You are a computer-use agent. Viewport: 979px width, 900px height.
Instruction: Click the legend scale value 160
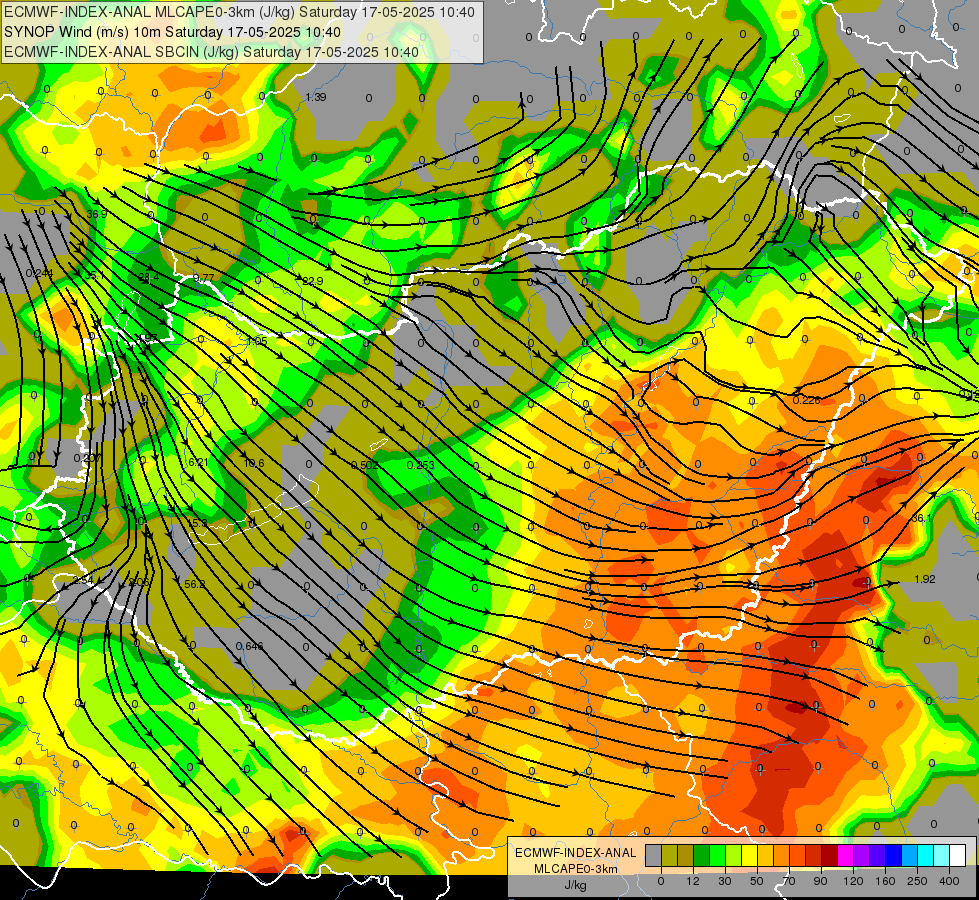885,881
